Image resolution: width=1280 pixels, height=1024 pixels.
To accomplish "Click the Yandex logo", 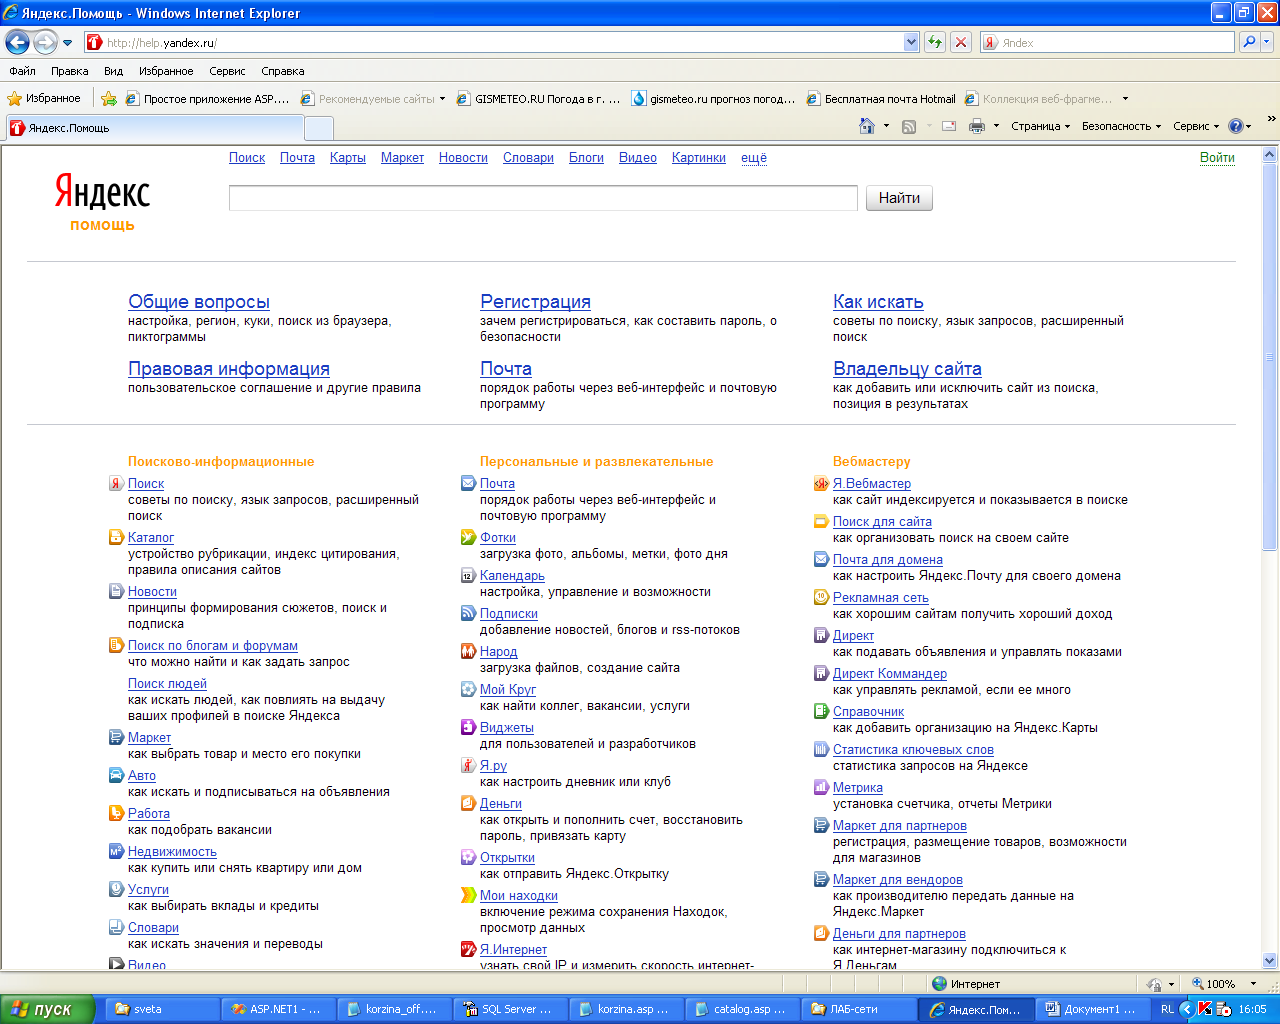I will point(102,192).
